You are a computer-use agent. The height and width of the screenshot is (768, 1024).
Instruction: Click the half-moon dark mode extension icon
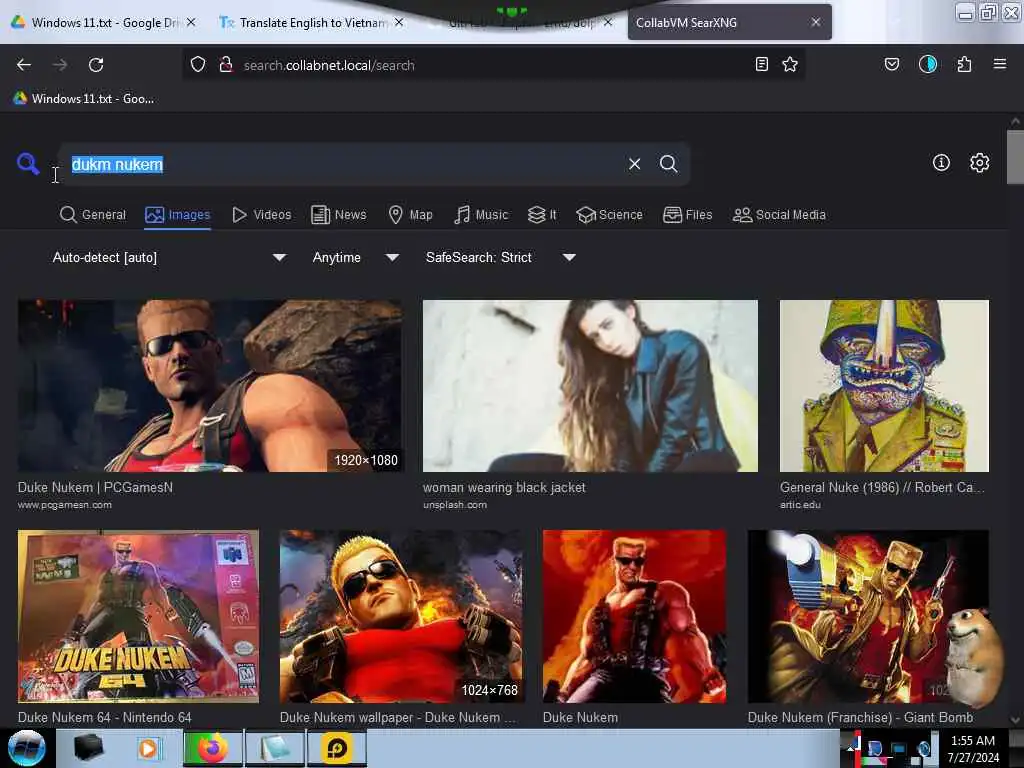[928, 64]
